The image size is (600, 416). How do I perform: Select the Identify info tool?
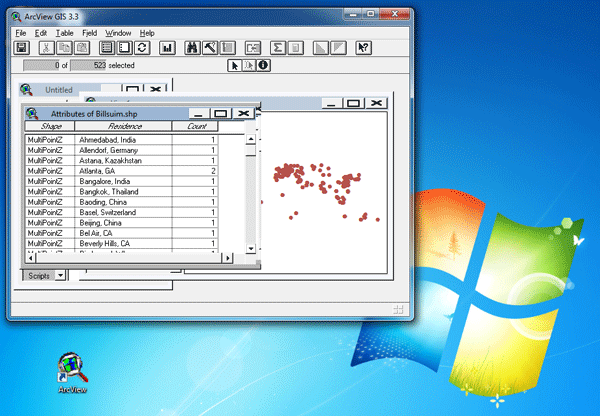coord(263,65)
